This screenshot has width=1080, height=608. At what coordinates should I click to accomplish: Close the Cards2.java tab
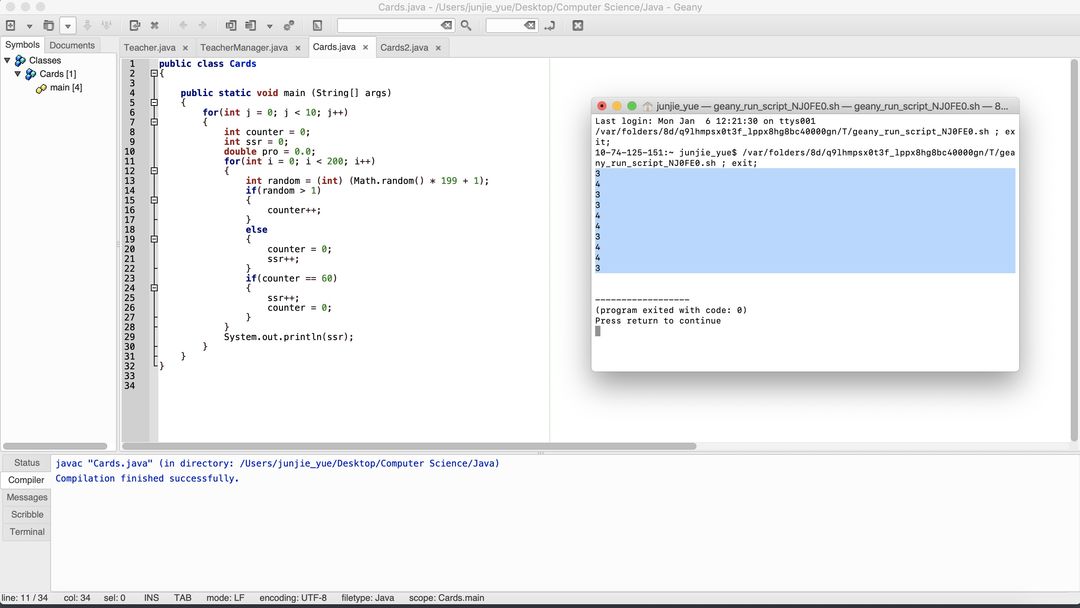click(438, 48)
